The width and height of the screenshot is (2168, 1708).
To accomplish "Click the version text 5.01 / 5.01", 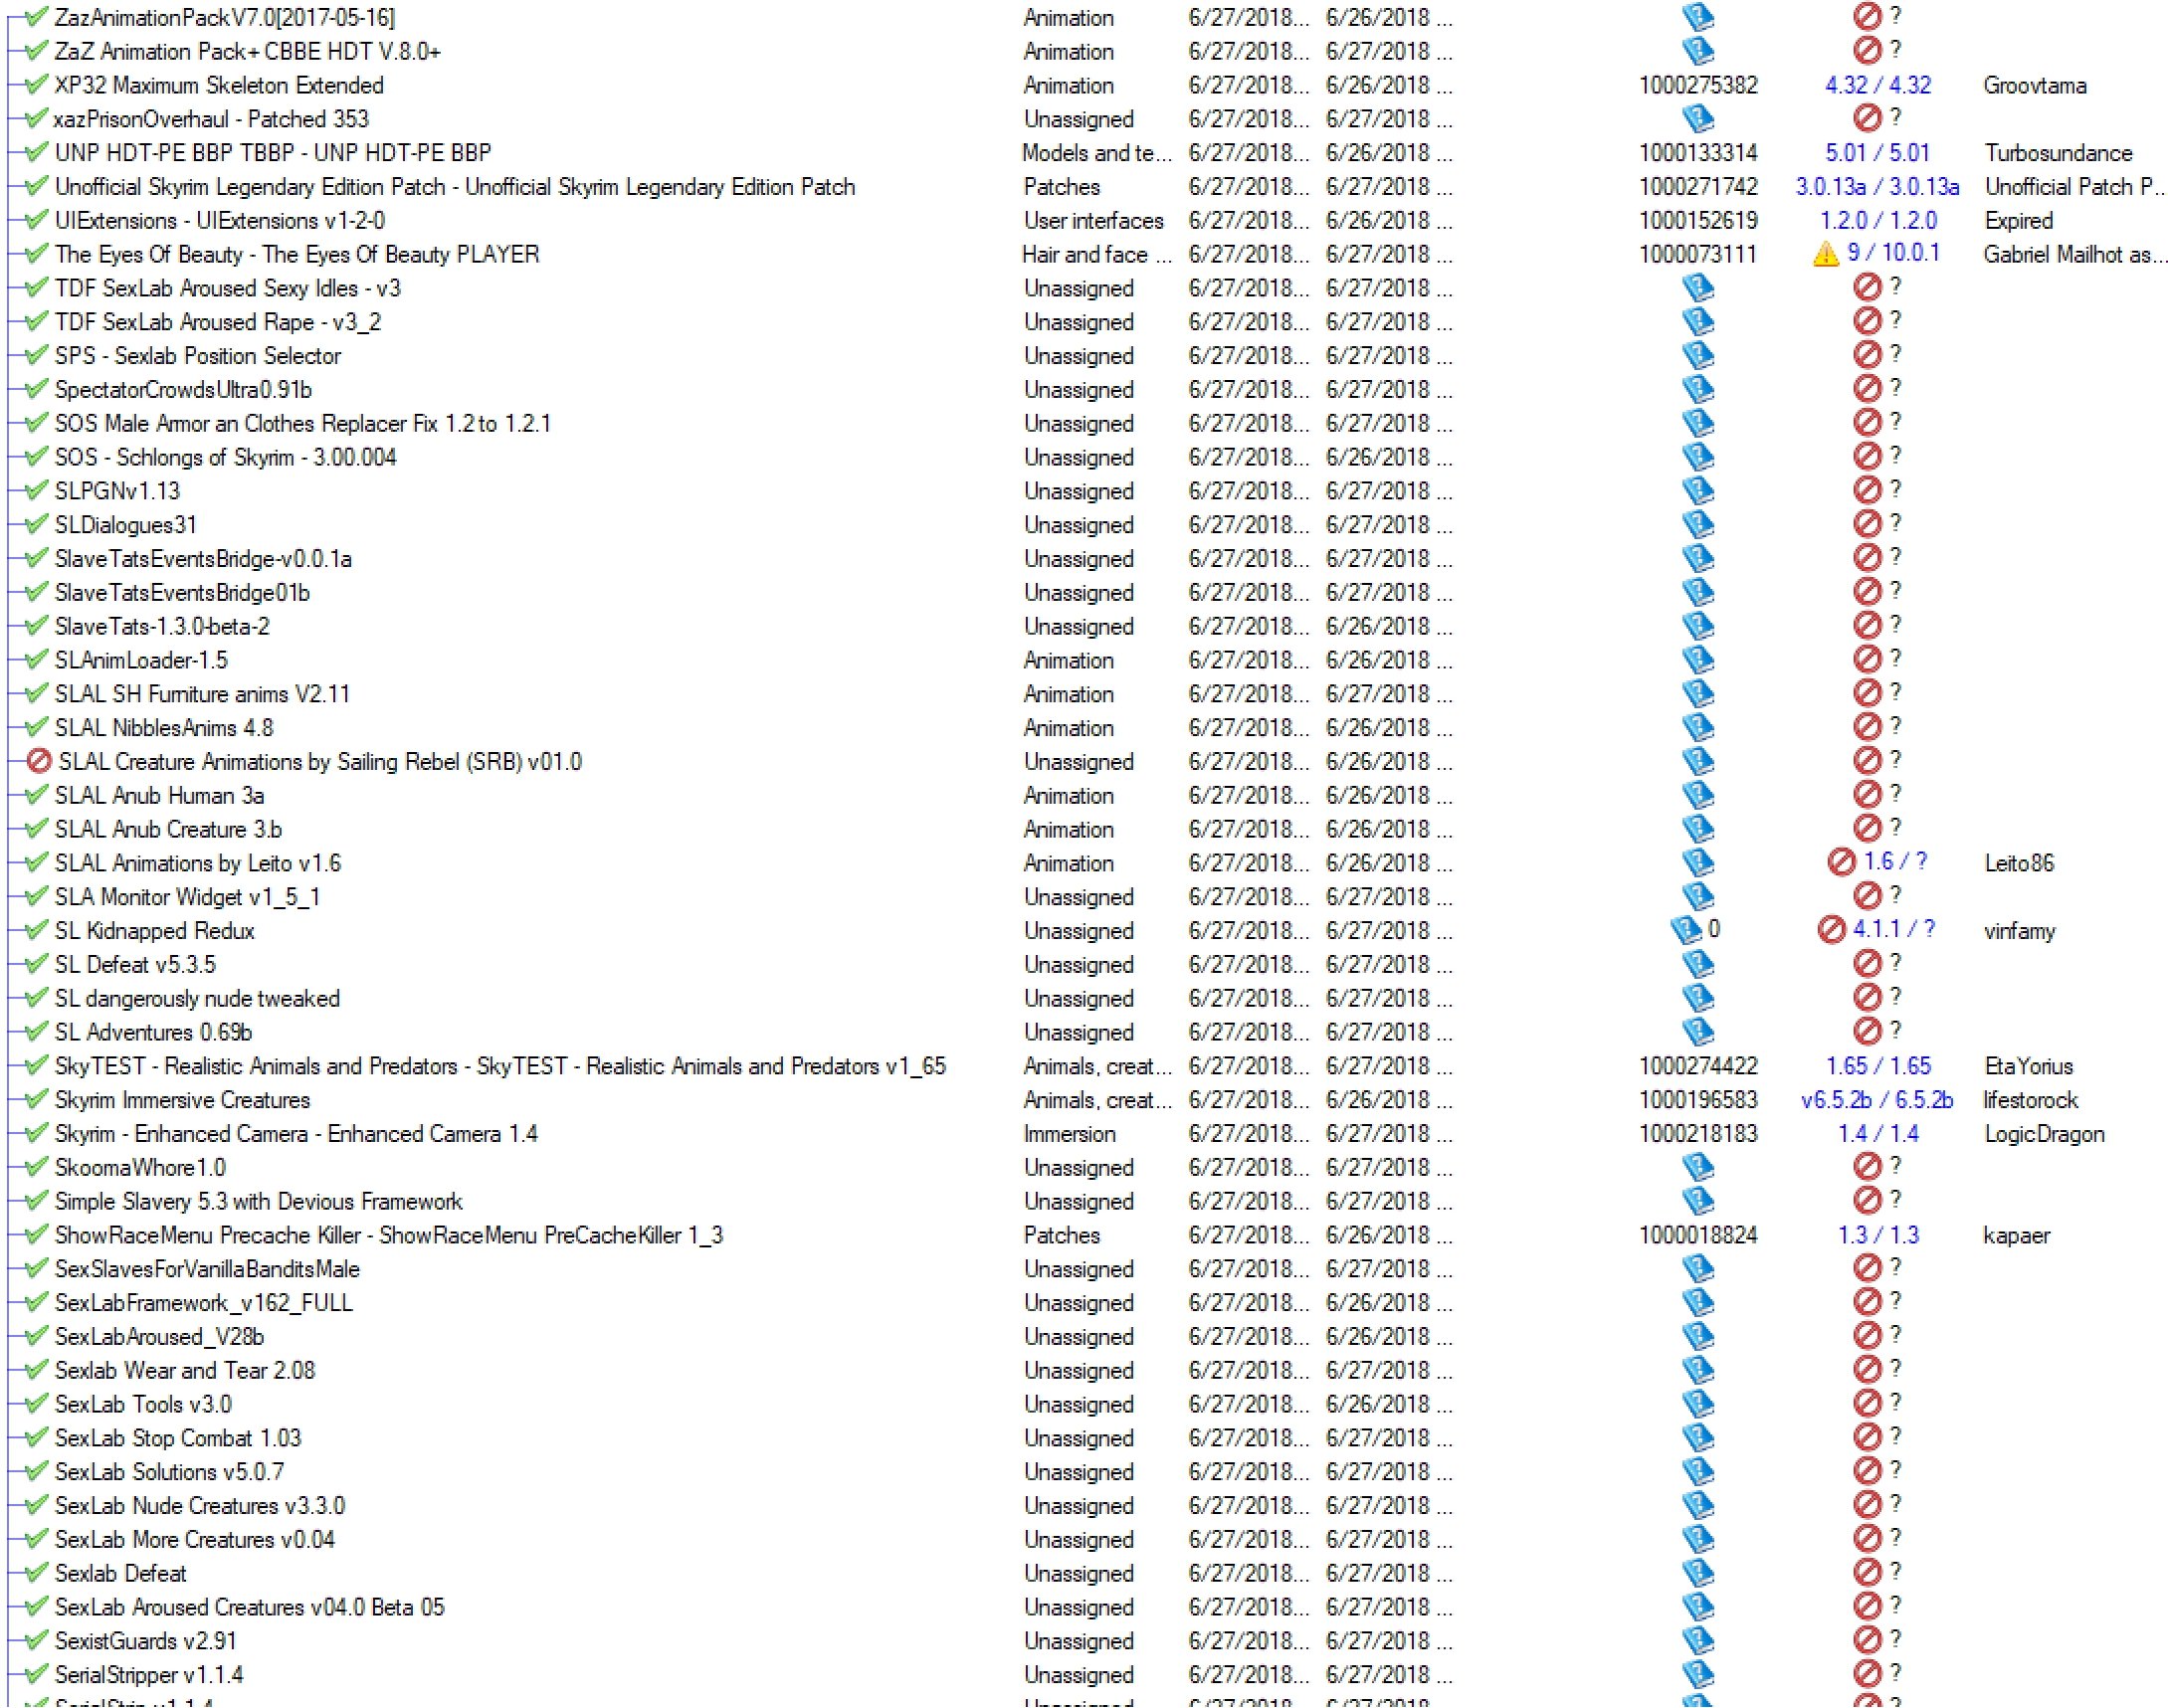I will pyautogui.click(x=1878, y=153).
